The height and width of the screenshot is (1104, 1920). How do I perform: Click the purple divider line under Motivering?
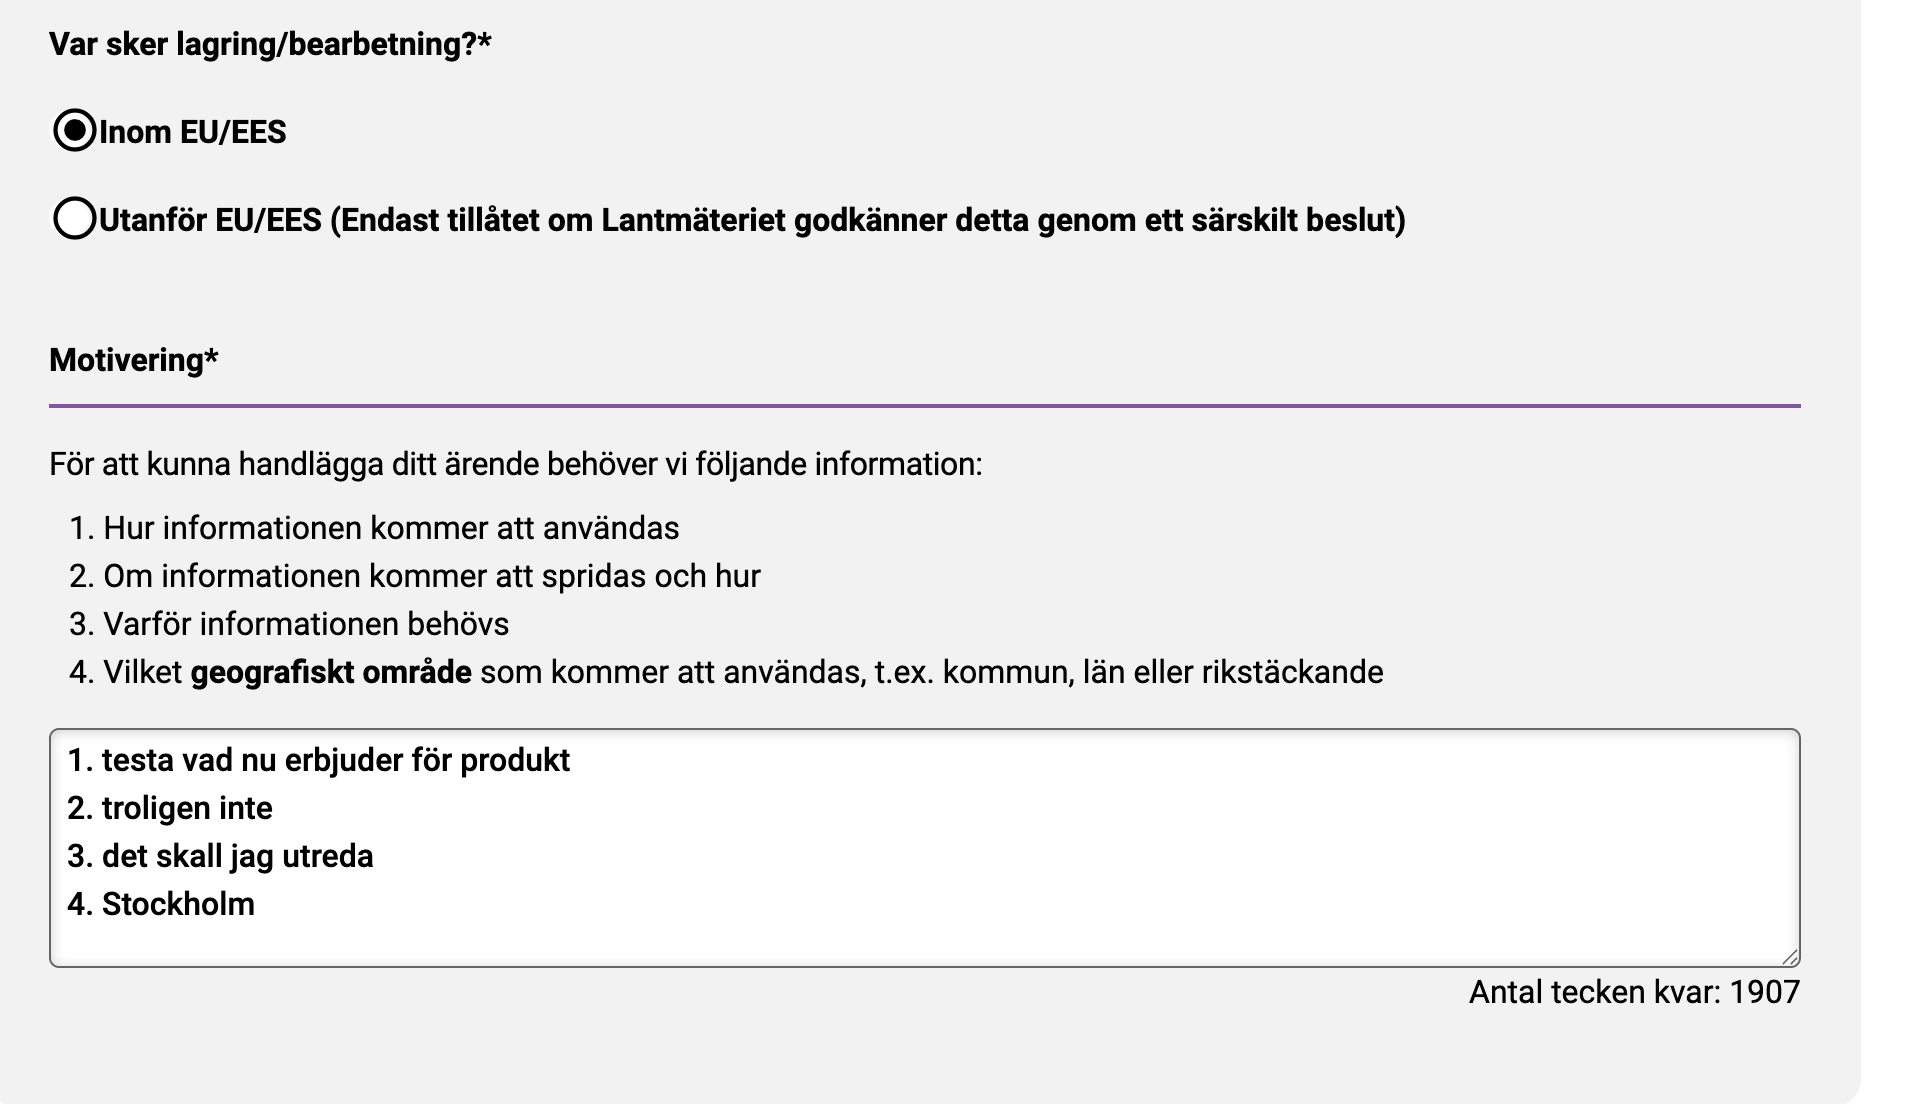924,406
